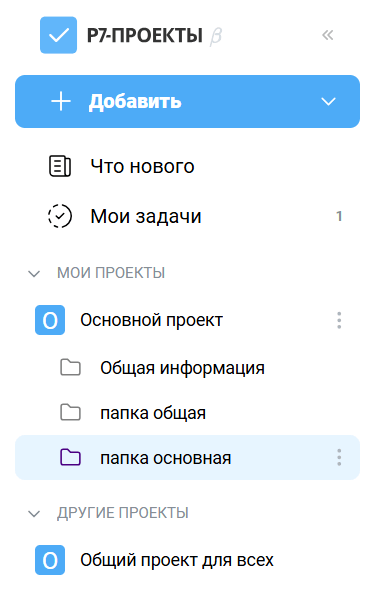Click folder icon of Общая информация

point(71,367)
